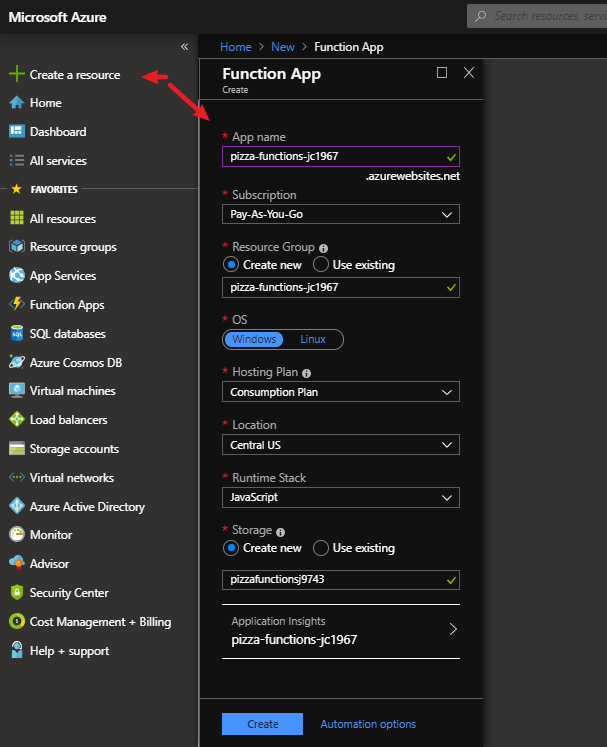The width and height of the screenshot is (607, 747).
Task: Click the Cost Management + Billing icon
Action: tap(17, 621)
